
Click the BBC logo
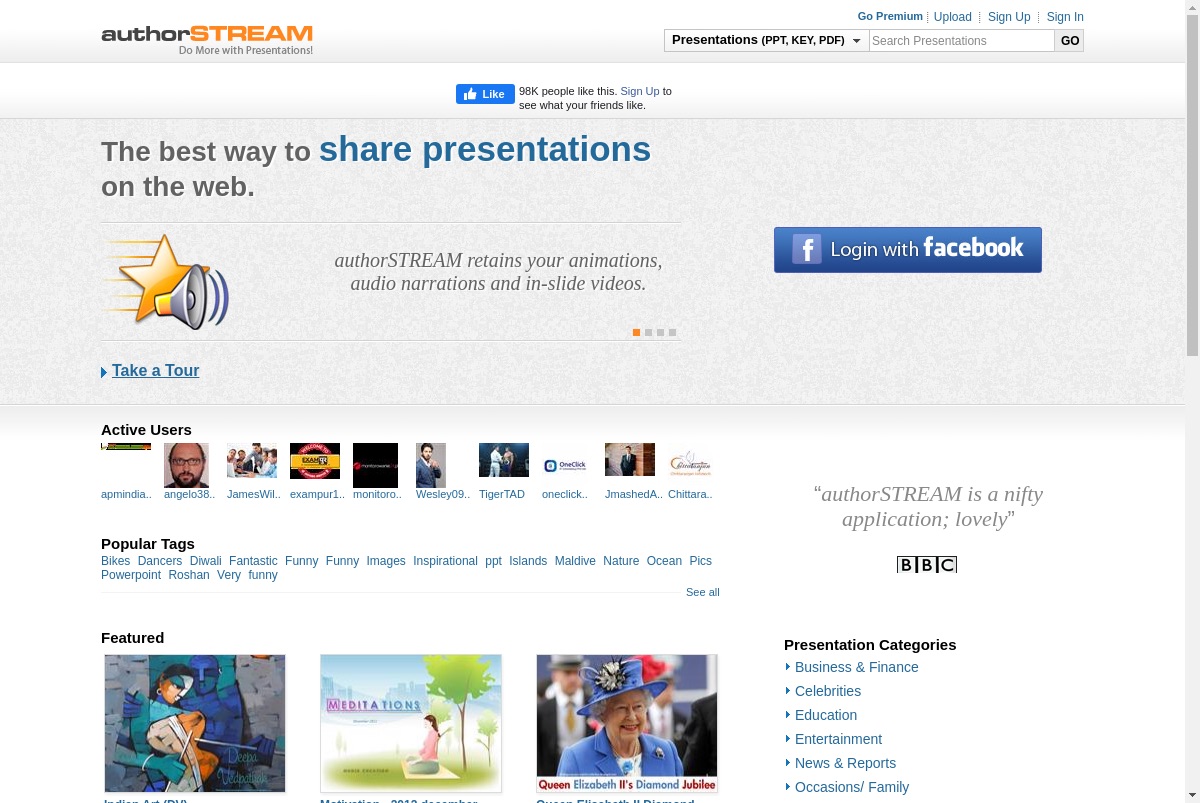pyautogui.click(x=927, y=565)
